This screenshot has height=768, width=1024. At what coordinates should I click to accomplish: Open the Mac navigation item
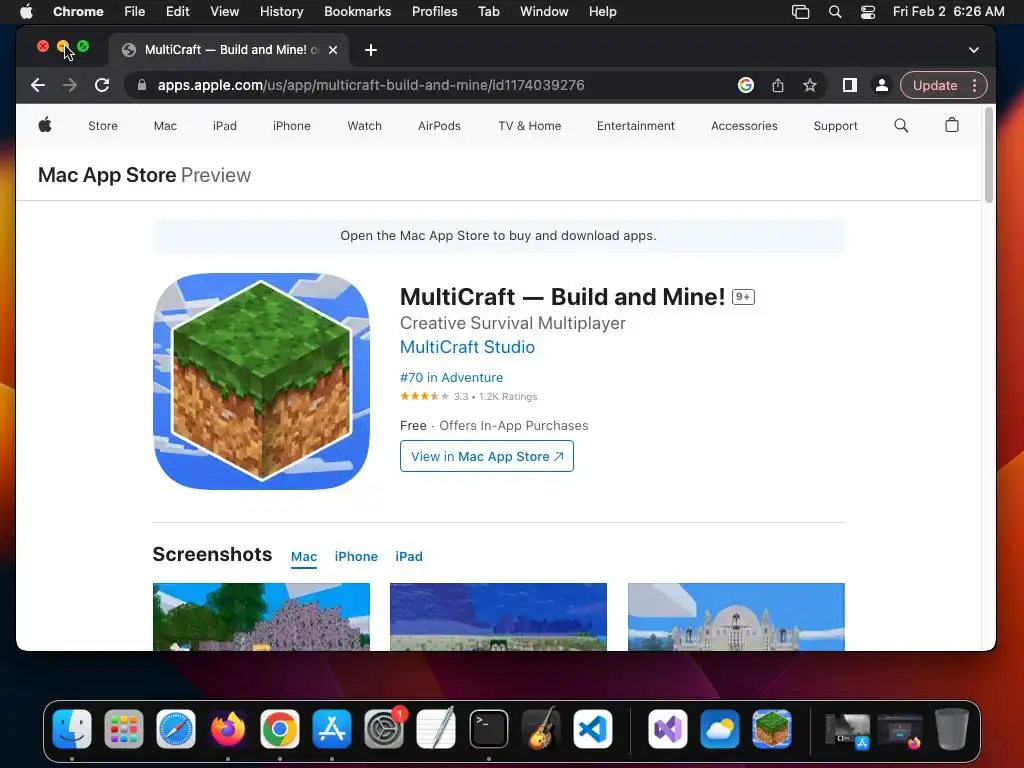[165, 125]
